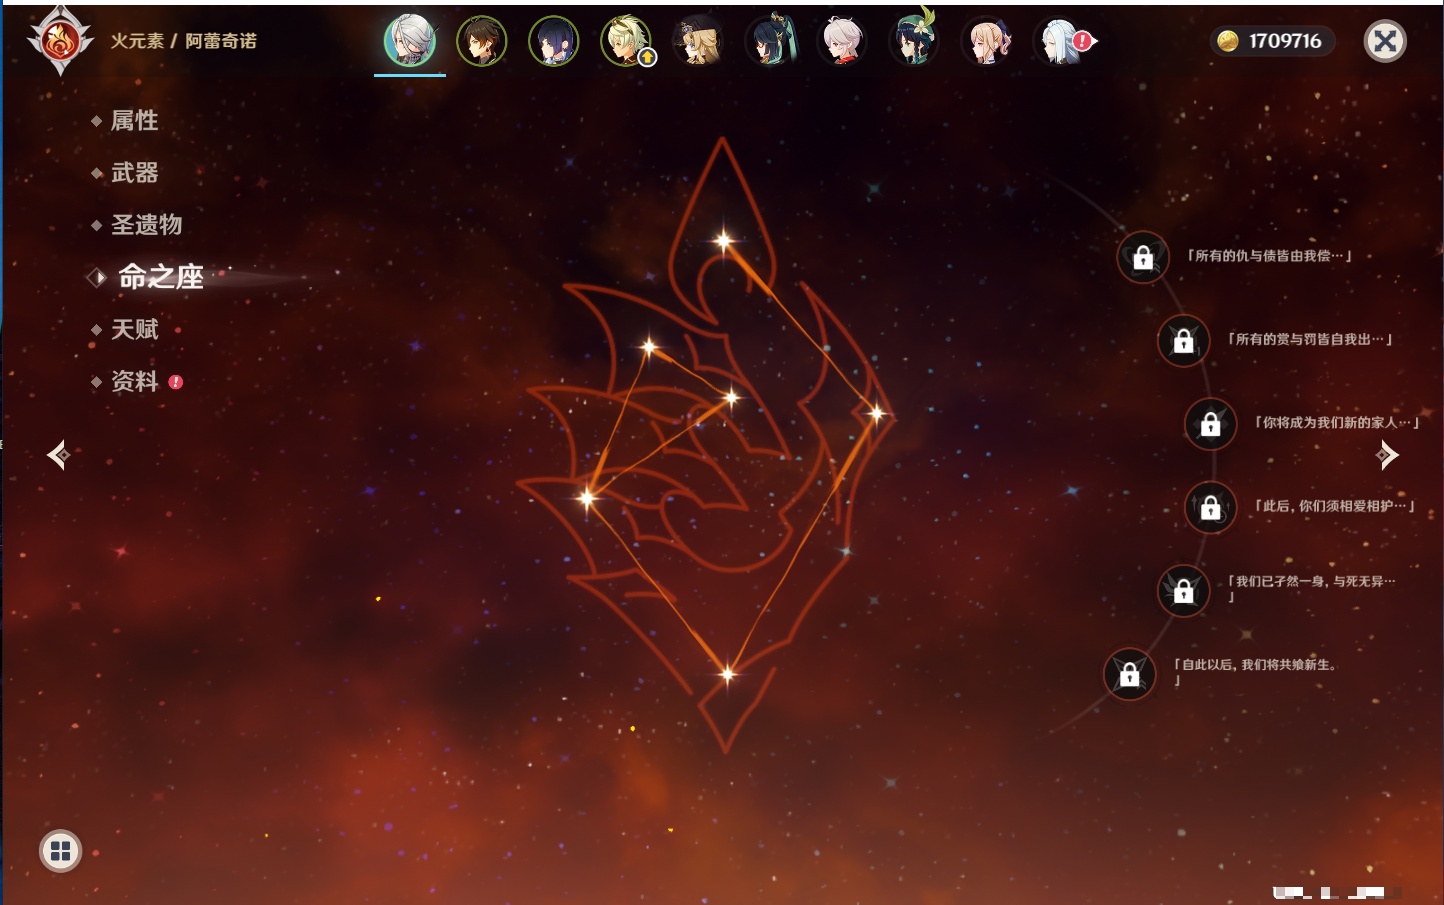
Task: Select the Arlecchino avatar with the blue underline
Action: point(410,41)
